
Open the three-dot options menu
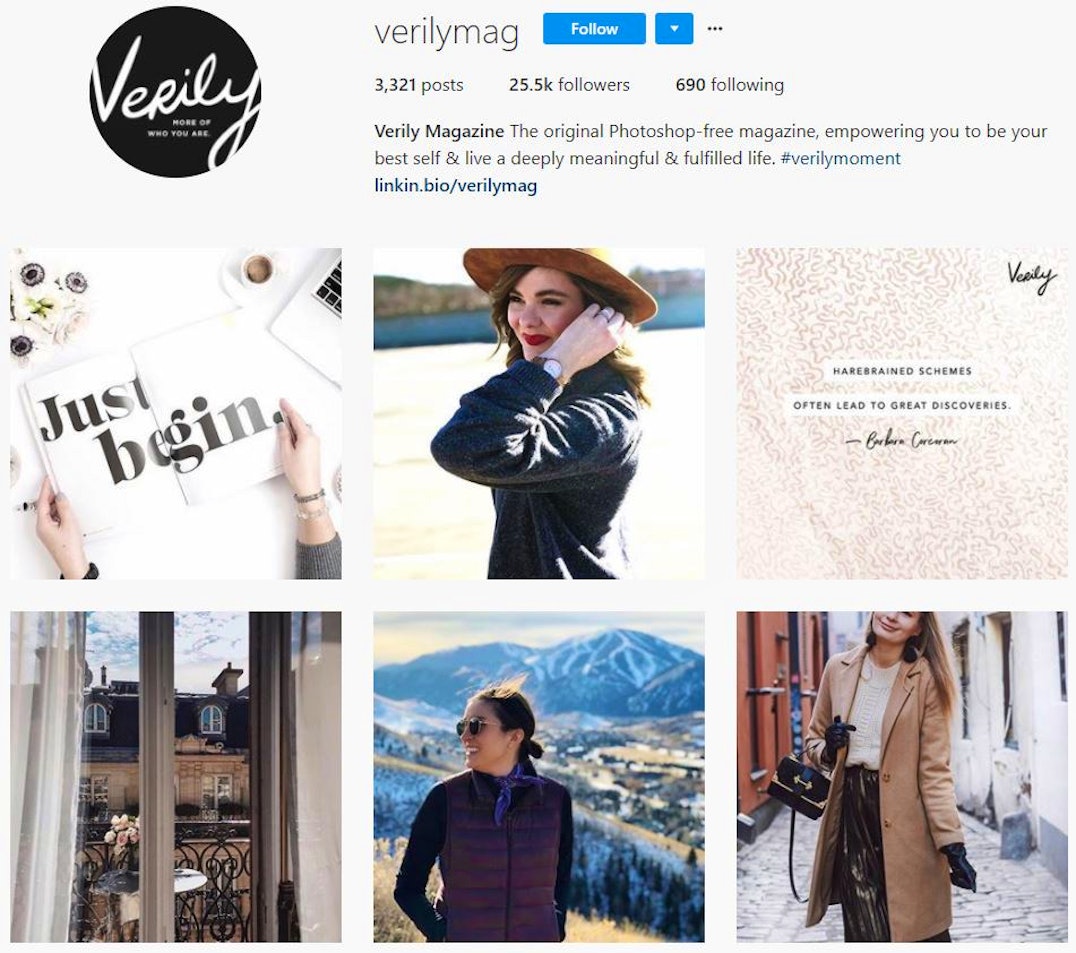point(714,29)
